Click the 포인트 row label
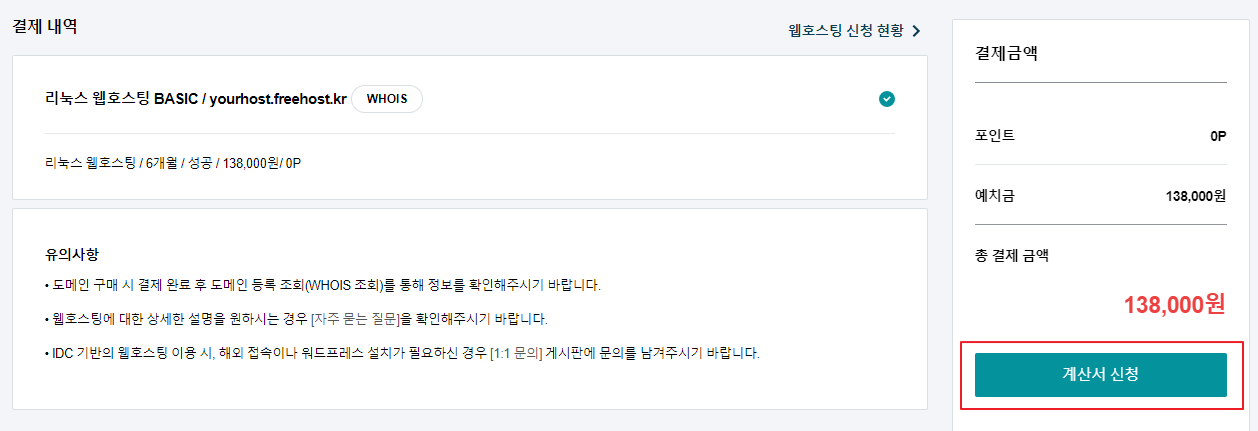This screenshot has height=431, width=1258. tap(995, 134)
